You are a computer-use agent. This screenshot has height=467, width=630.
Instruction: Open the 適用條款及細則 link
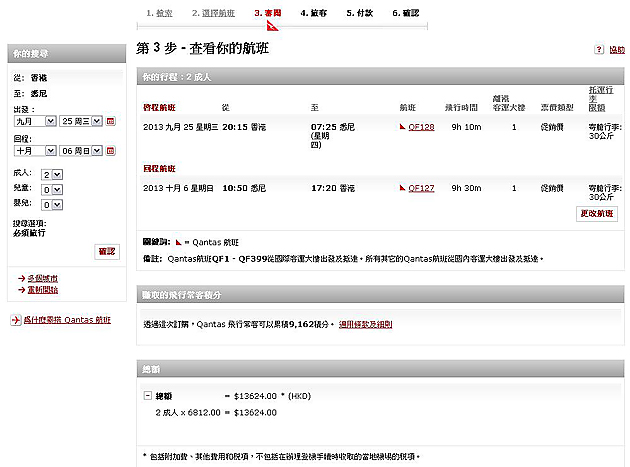365,324
